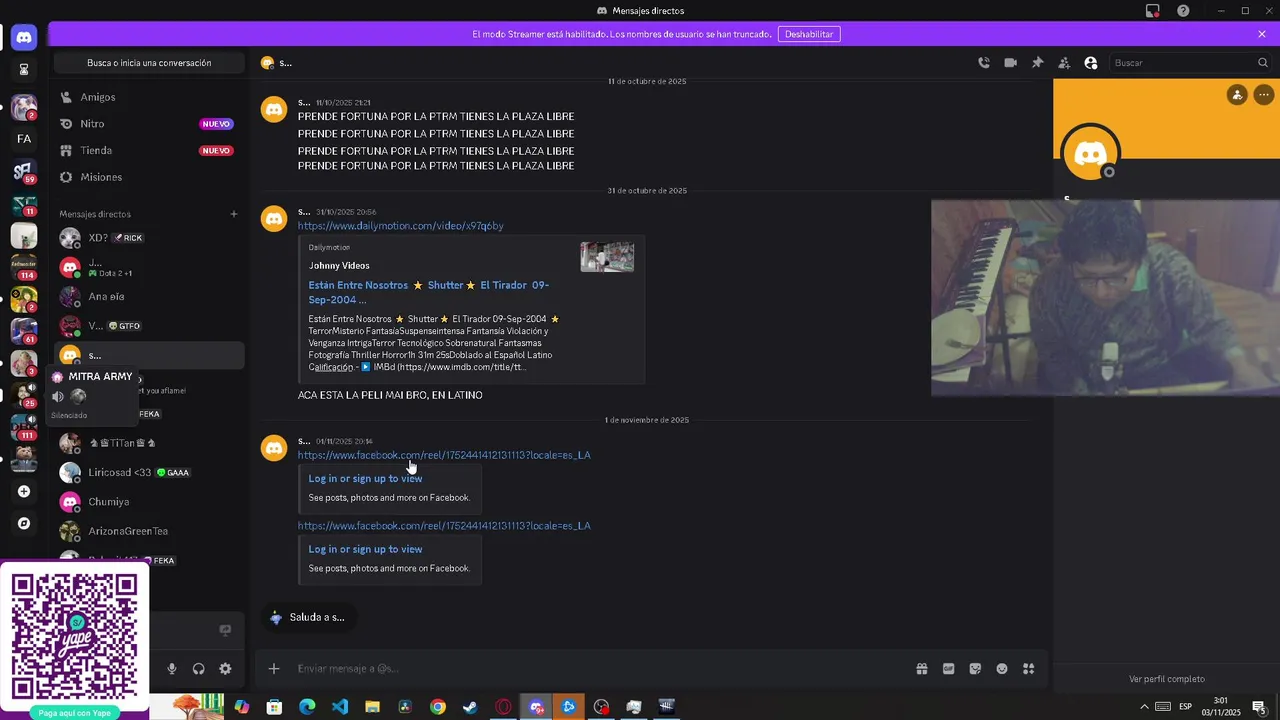The height and width of the screenshot is (720, 1280).
Task: Select server with 59 notifications
Action: tap(24, 172)
